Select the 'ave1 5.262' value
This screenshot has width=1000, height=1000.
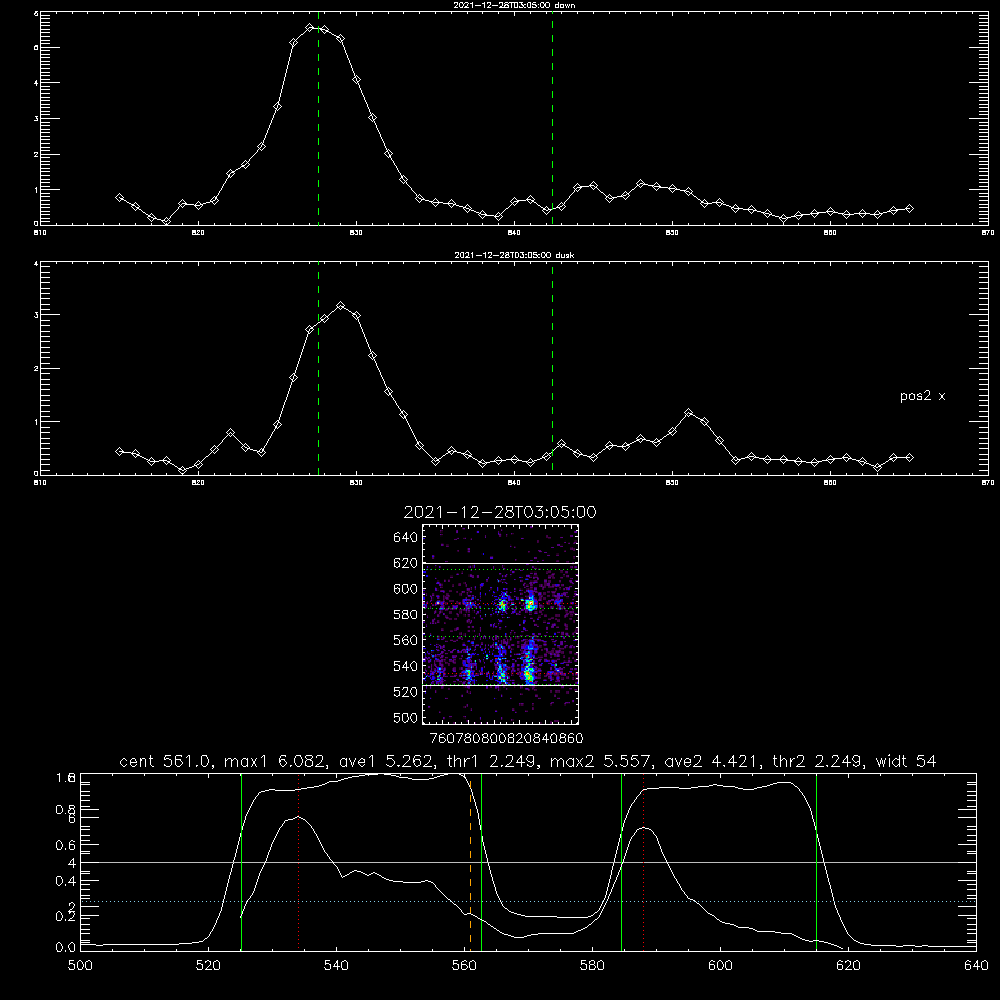386,761
